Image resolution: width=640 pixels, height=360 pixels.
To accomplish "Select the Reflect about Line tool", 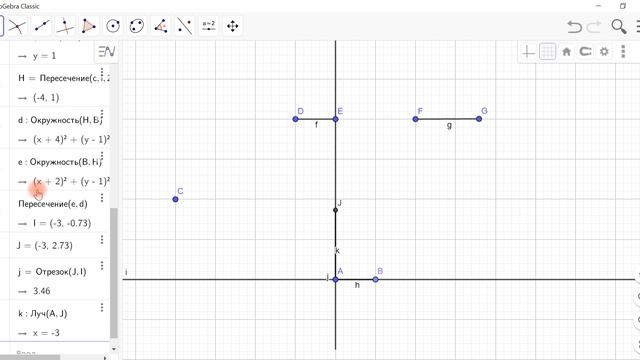I will click(184, 27).
